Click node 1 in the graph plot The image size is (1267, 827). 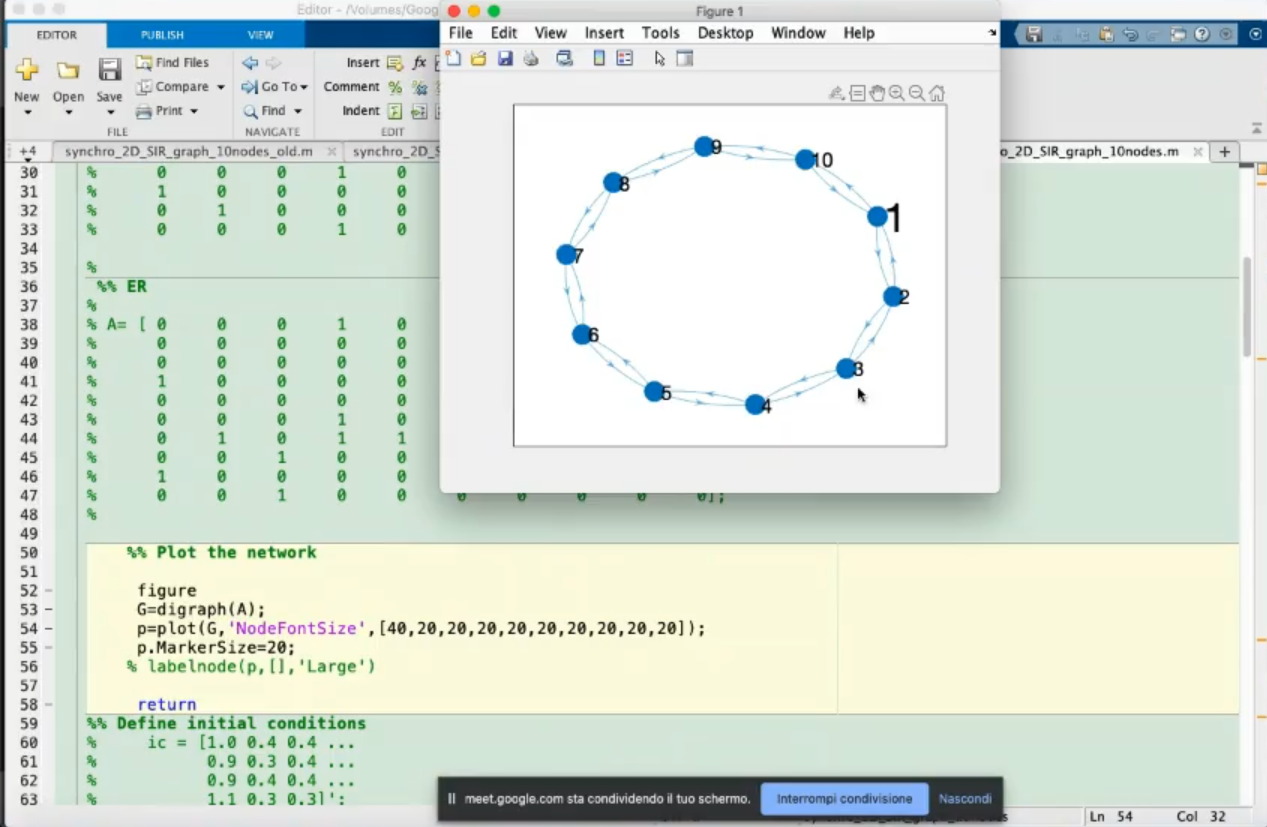click(x=877, y=216)
